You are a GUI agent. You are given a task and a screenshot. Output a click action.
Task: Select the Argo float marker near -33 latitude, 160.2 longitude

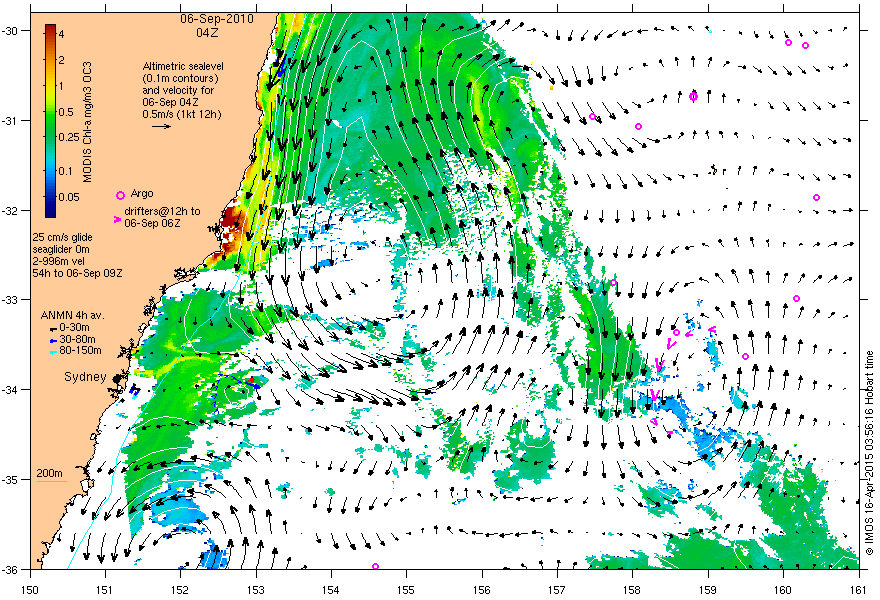[x=796, y=299]
